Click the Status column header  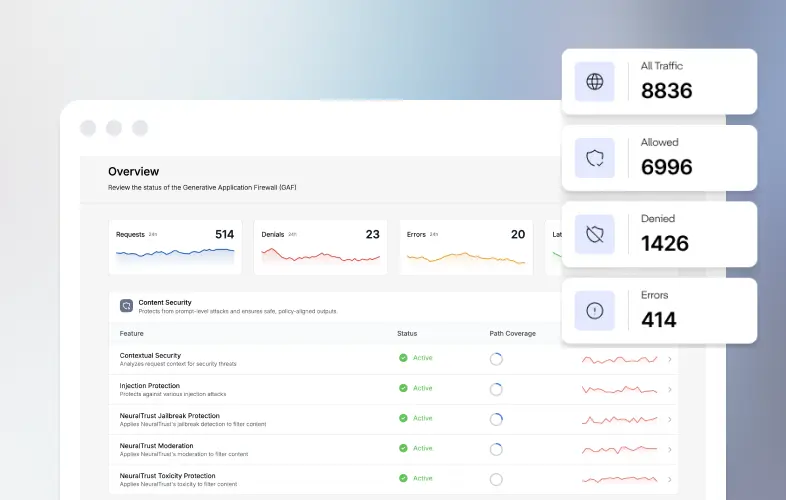coord(407,333)
